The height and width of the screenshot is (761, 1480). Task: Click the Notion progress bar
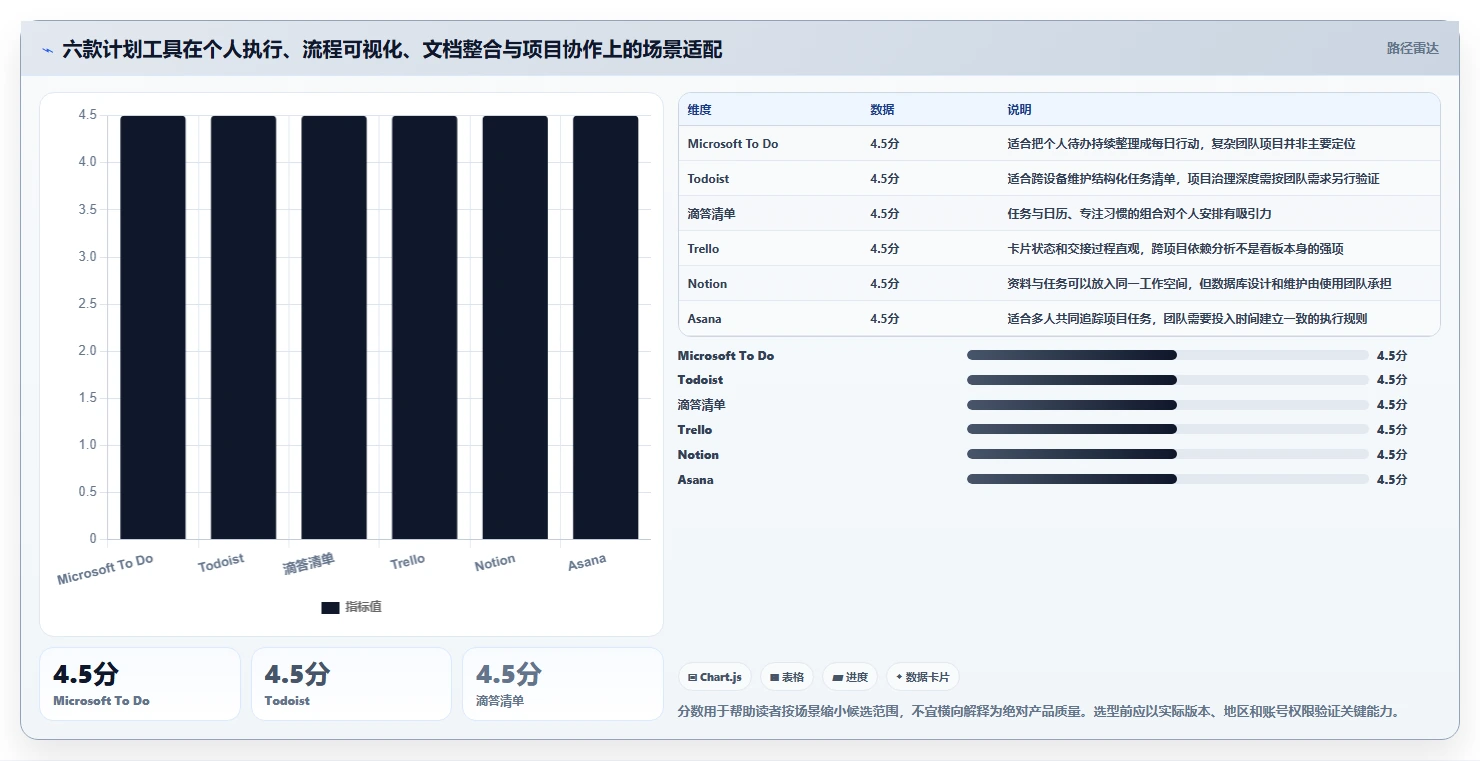point(1167,454)
